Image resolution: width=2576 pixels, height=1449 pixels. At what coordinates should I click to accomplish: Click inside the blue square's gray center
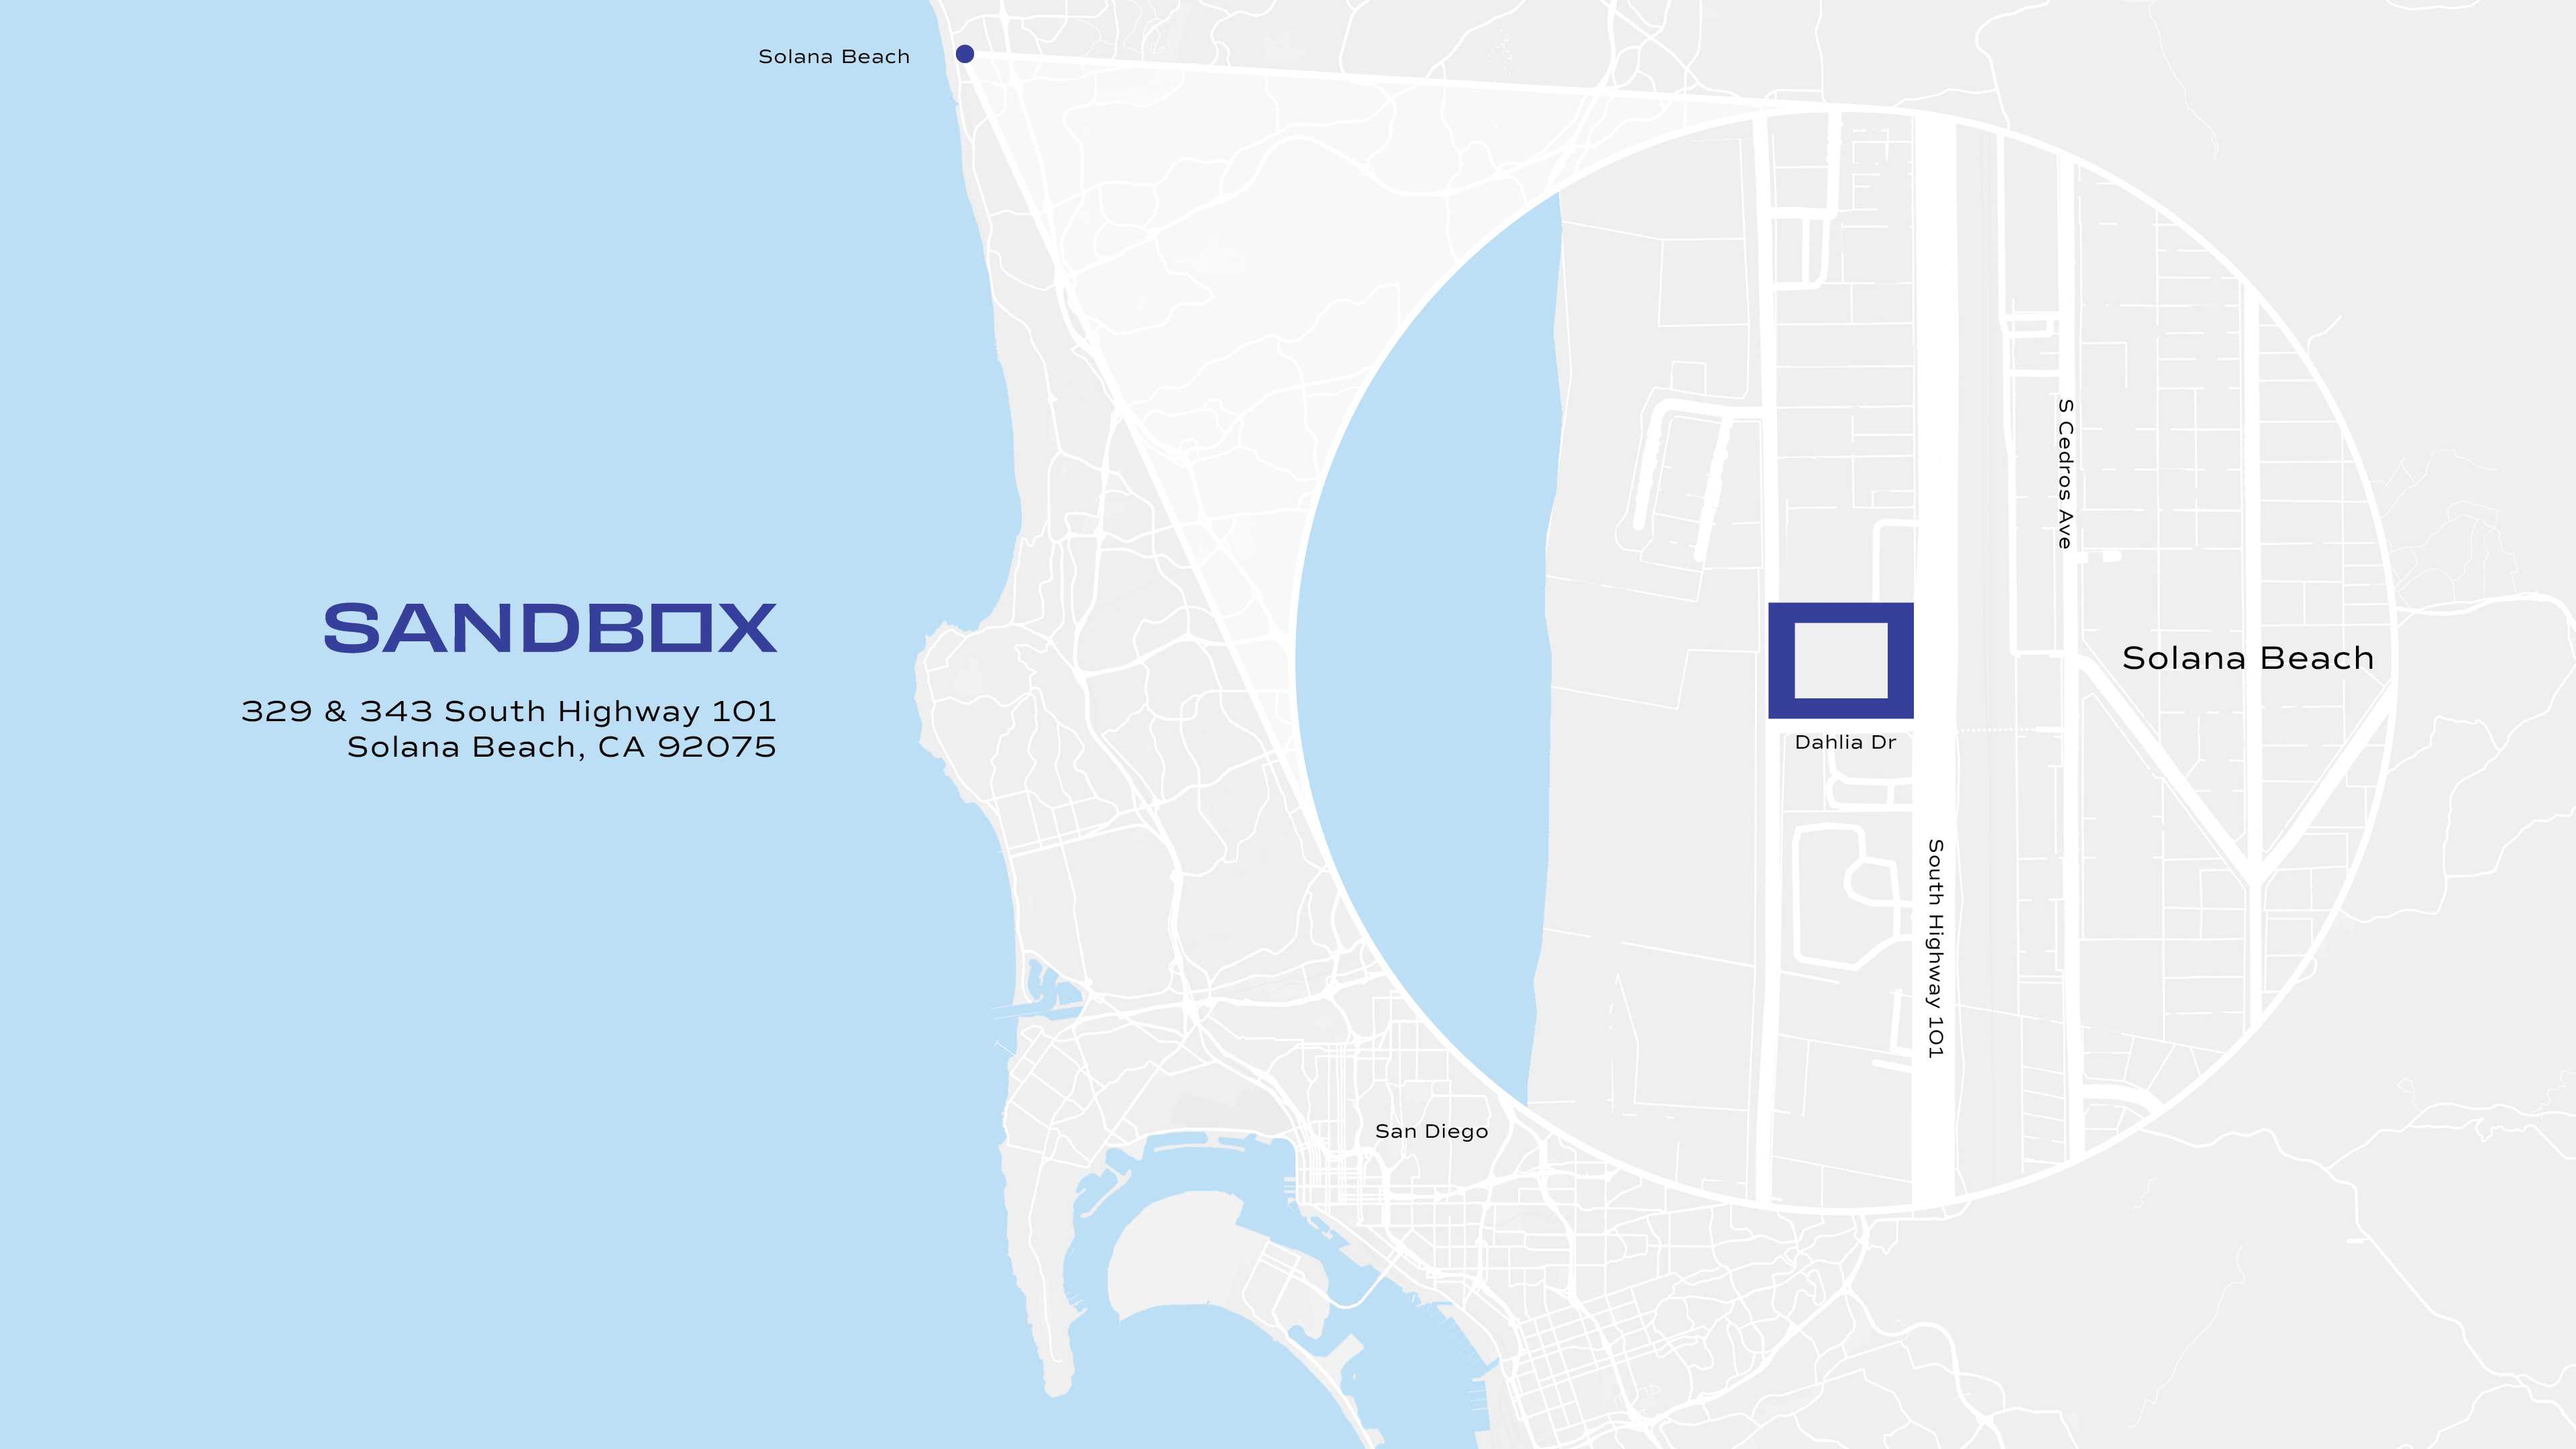coord(1841,660)
